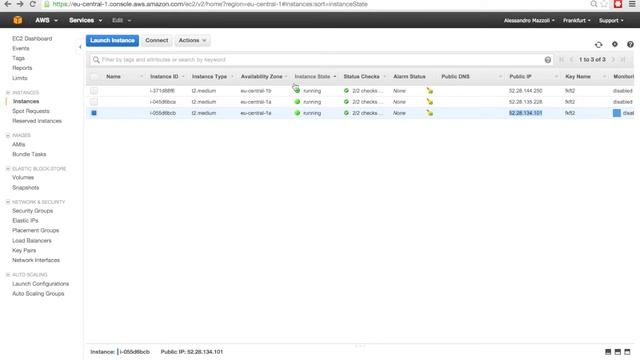
Task: Open Key Pairs in sidebar
Action: click(x=24, y=250)
